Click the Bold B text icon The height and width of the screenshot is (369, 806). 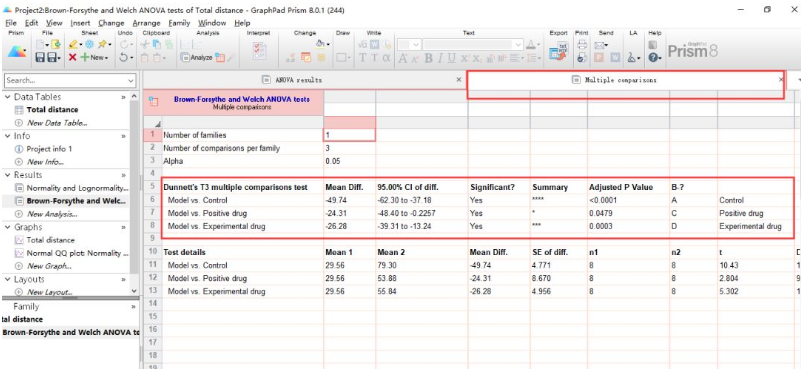(428, 58)
